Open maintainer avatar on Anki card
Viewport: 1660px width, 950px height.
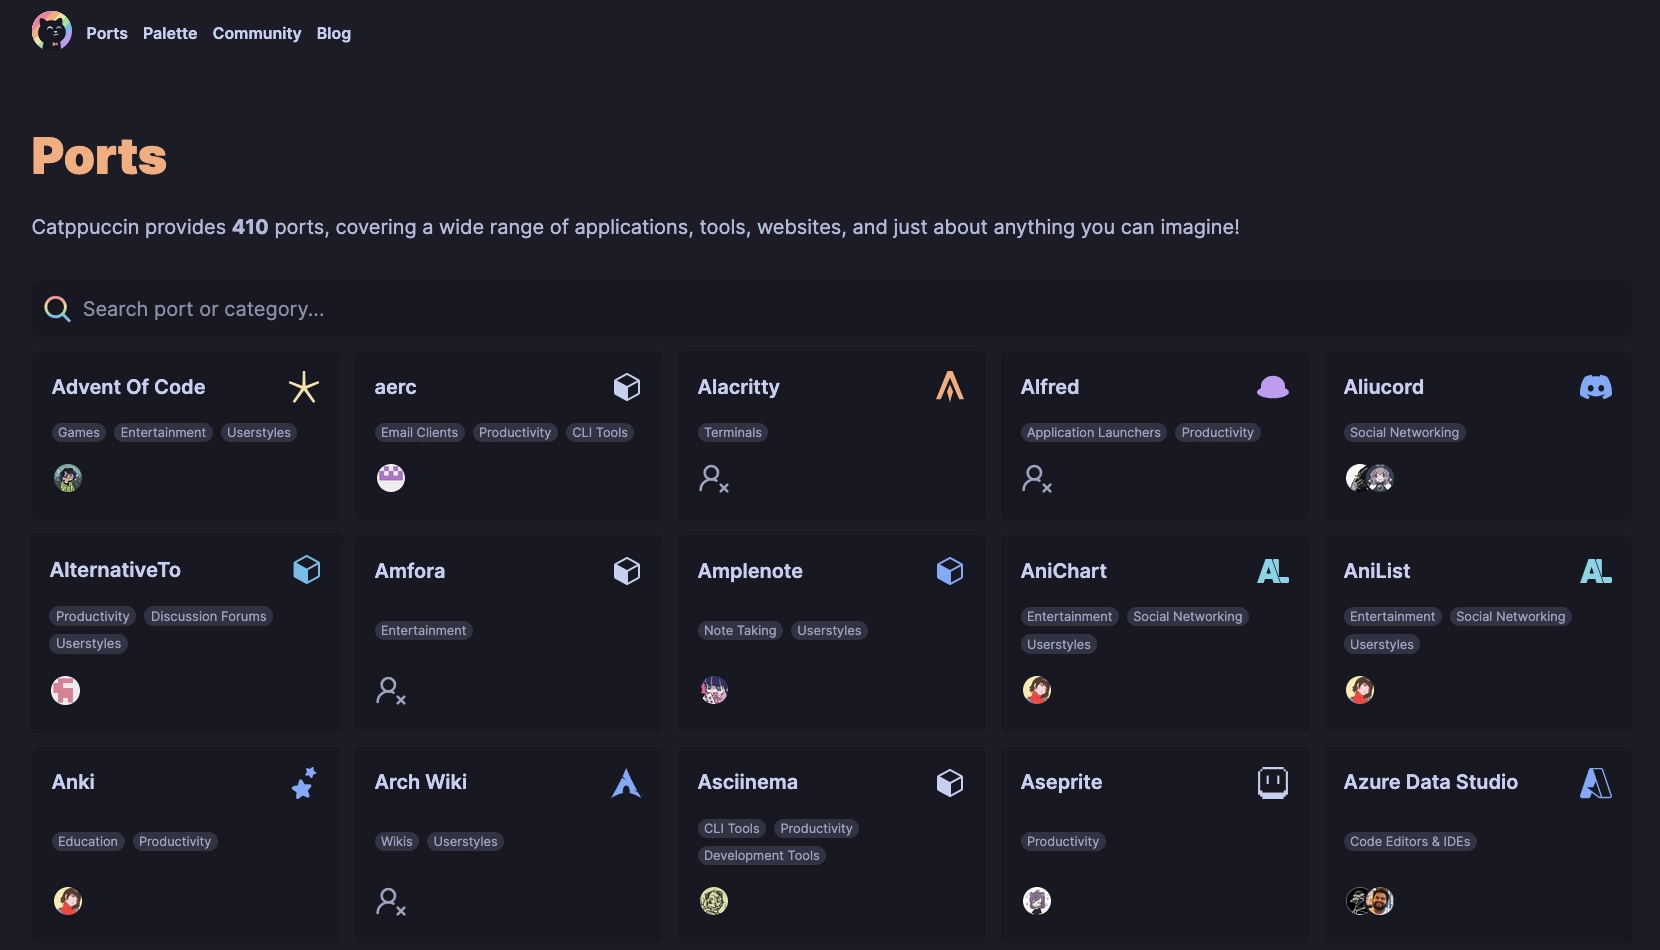tap(68, 901)
